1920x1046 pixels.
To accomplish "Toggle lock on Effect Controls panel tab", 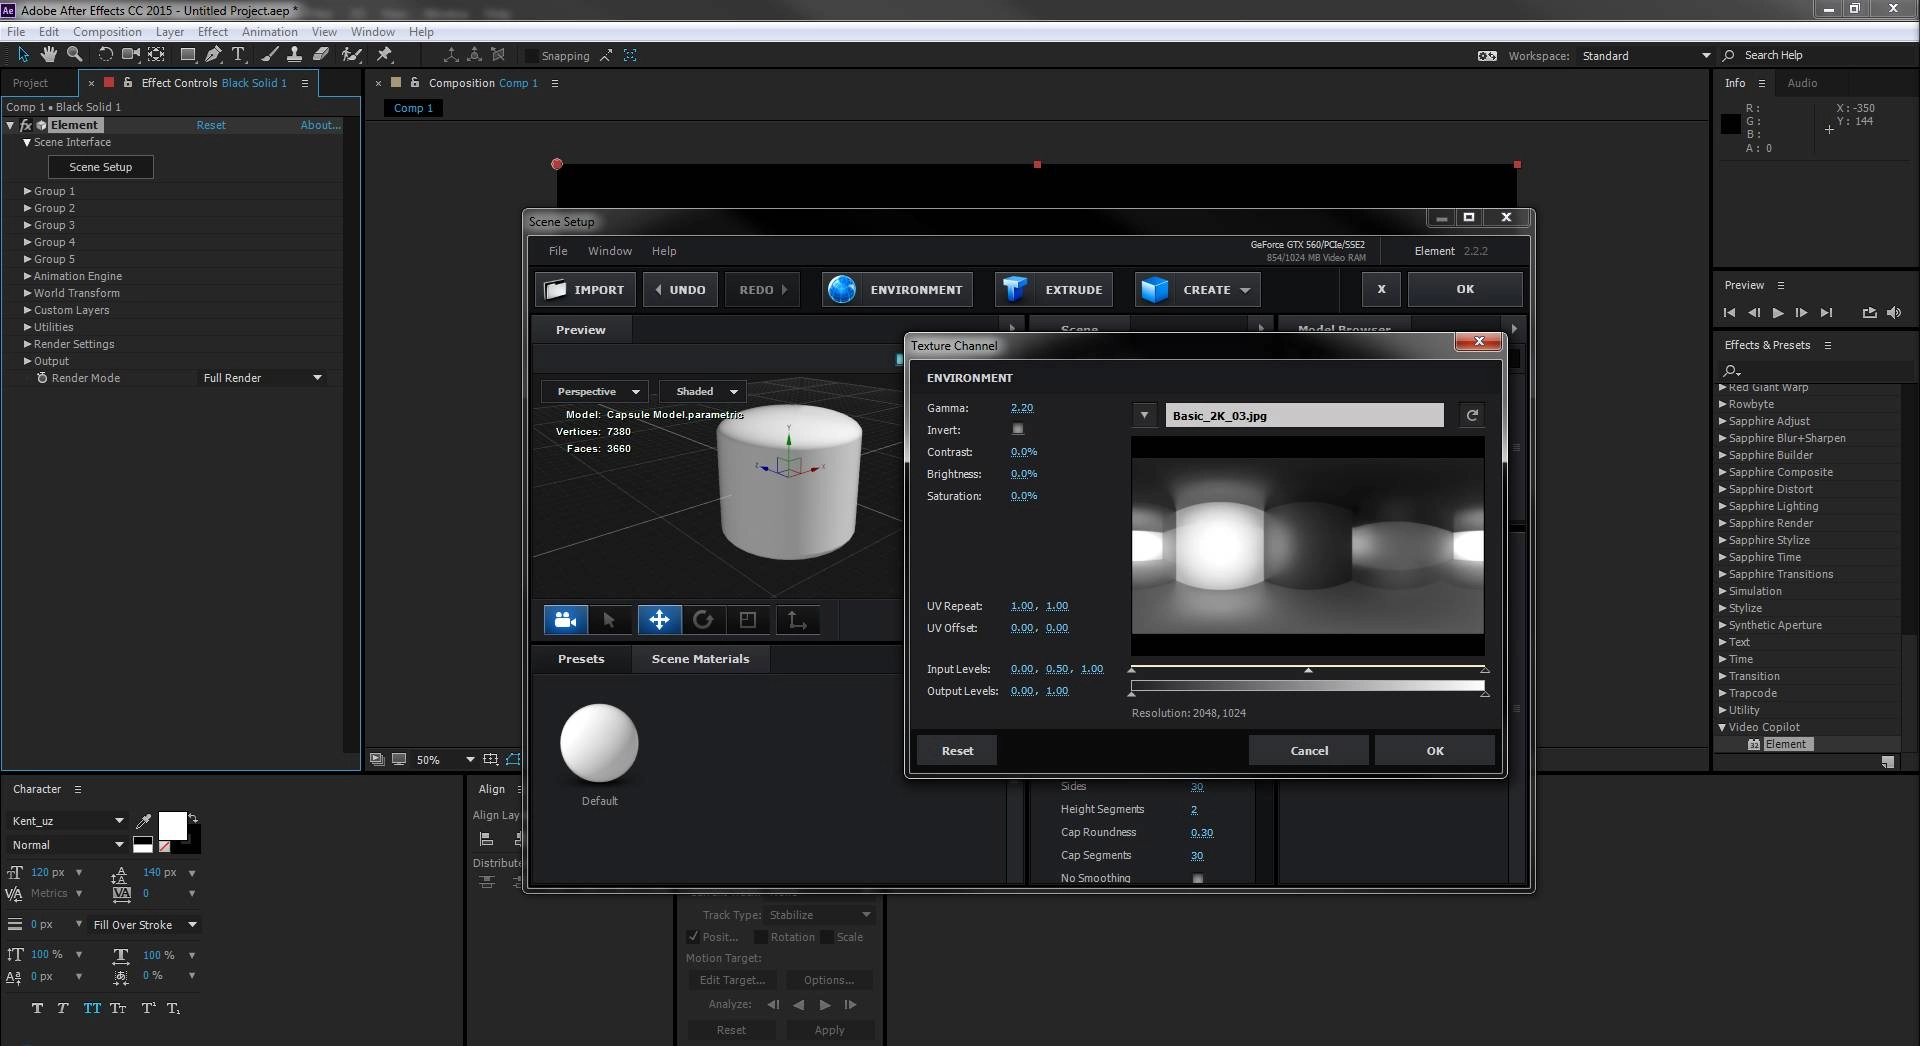I will coord(128,83).
